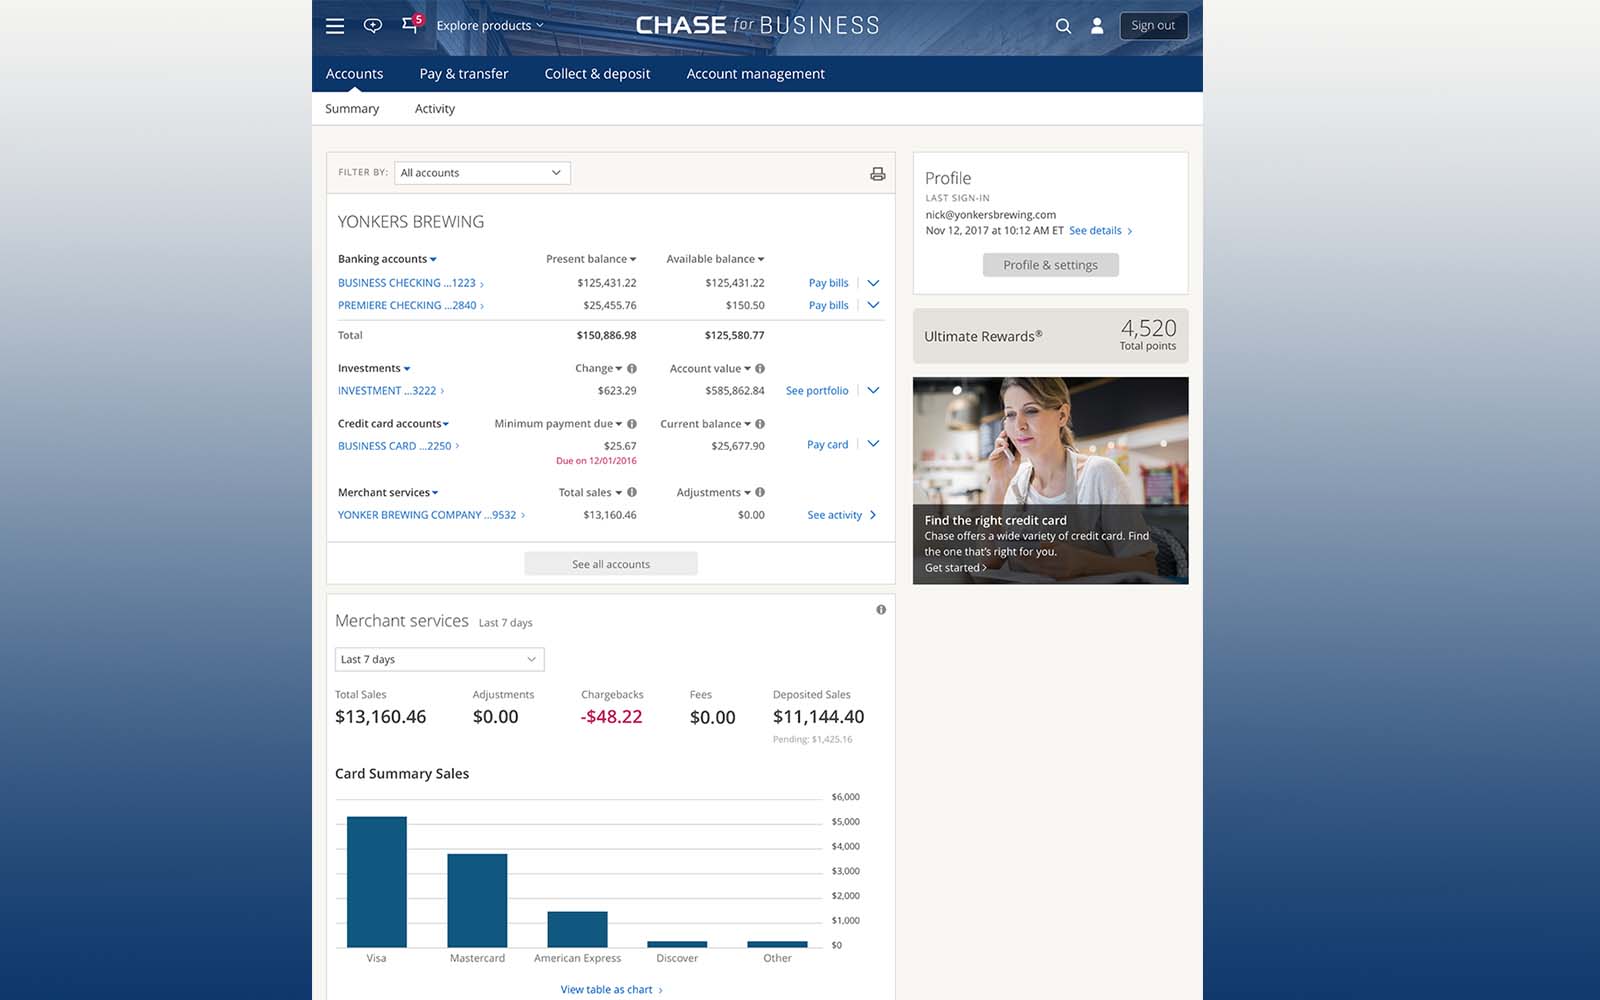Open the Last 7 days period dropdown
The width and height of the screenshot is (1600, 1000).
[439, 660]
